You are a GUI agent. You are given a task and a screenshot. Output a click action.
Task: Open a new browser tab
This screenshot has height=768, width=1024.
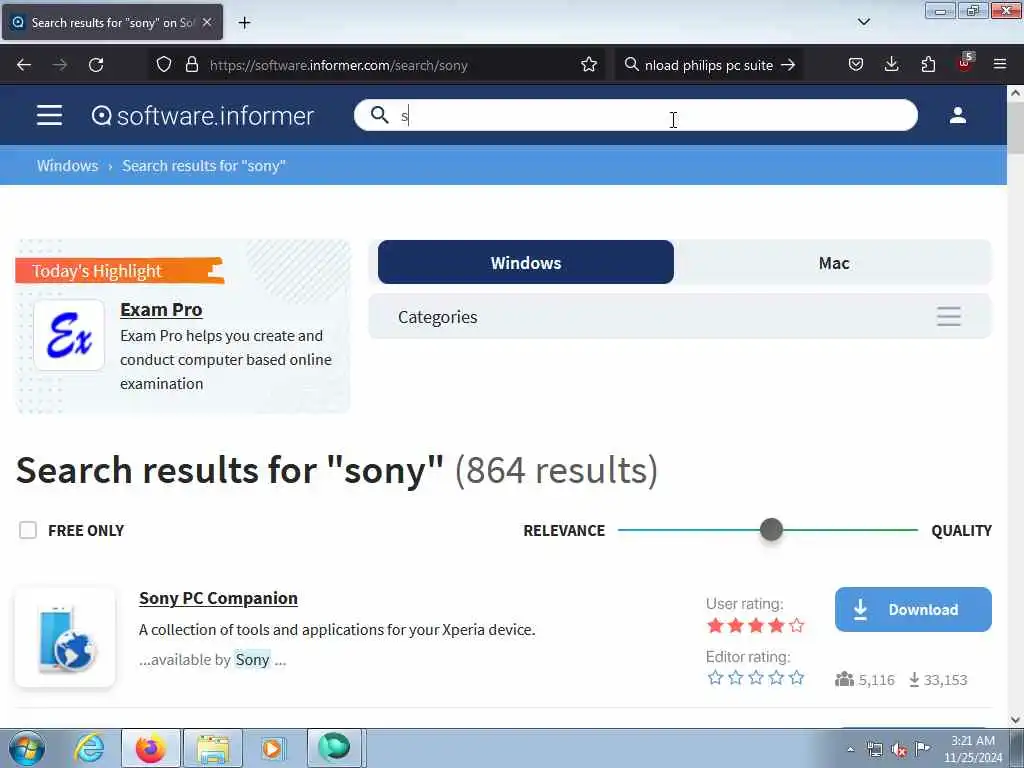[244, 23]
